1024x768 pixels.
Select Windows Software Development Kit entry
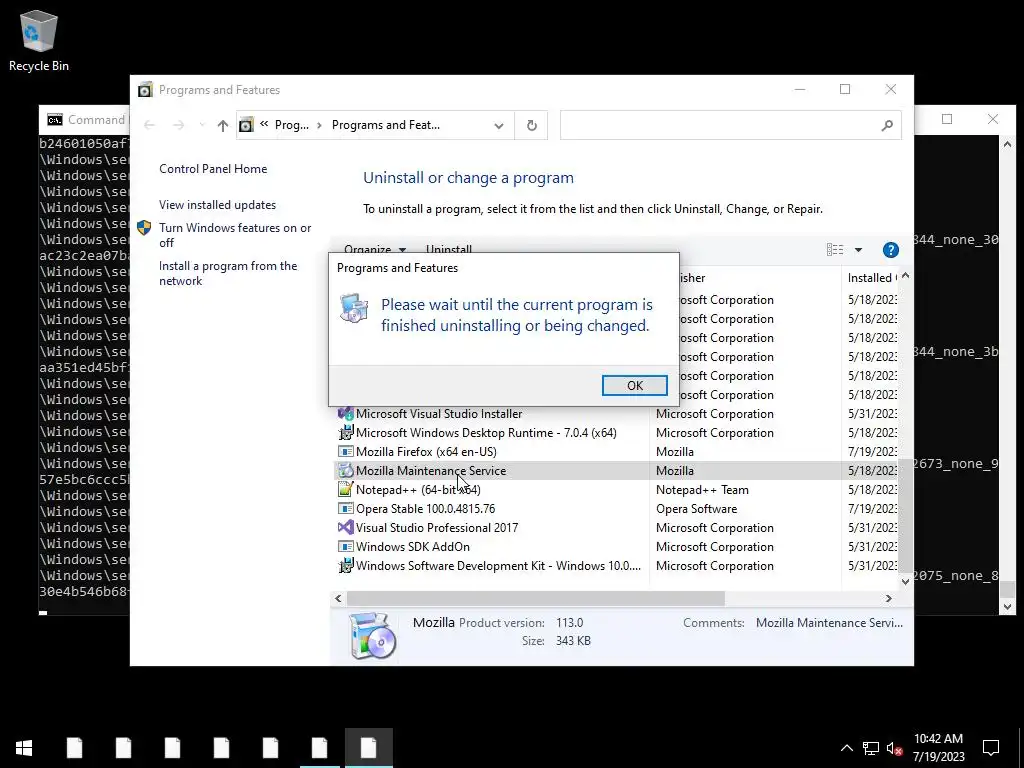498,566
